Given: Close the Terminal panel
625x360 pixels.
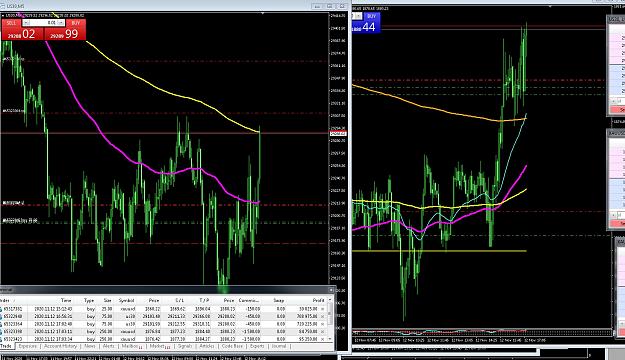Looking at the screenshot, I should pyautogui.click(x=331, y=290).
